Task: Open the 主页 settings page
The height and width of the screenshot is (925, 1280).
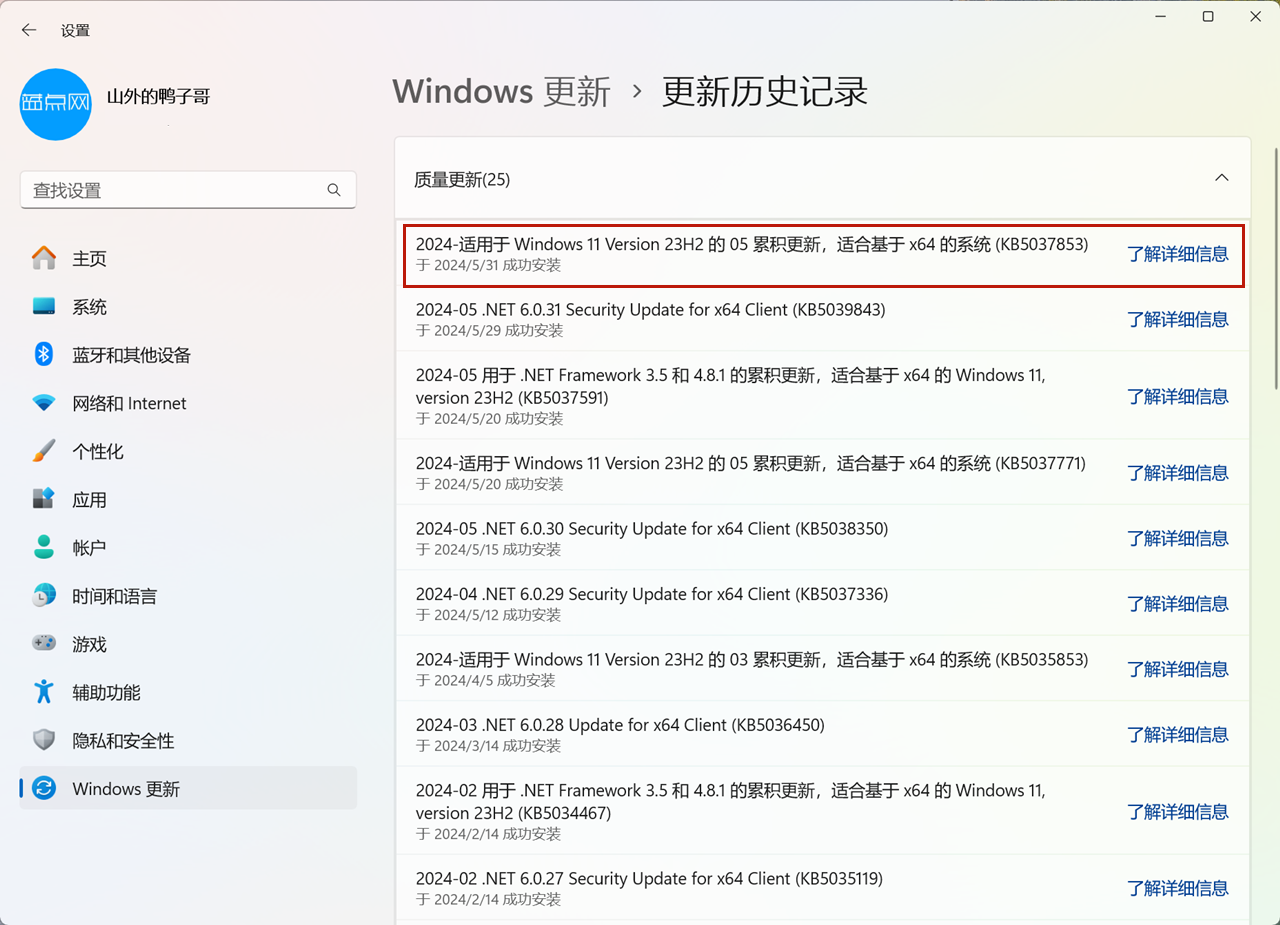Action: tap(188, 258)
